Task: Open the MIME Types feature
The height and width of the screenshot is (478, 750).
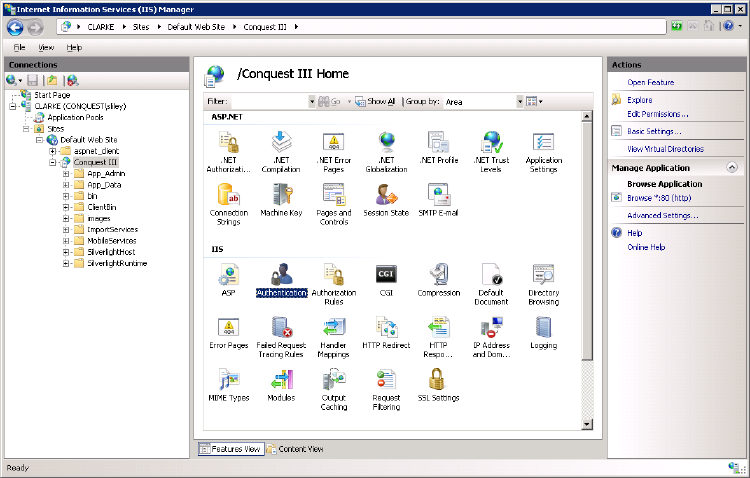Action: tap(229, 385)
